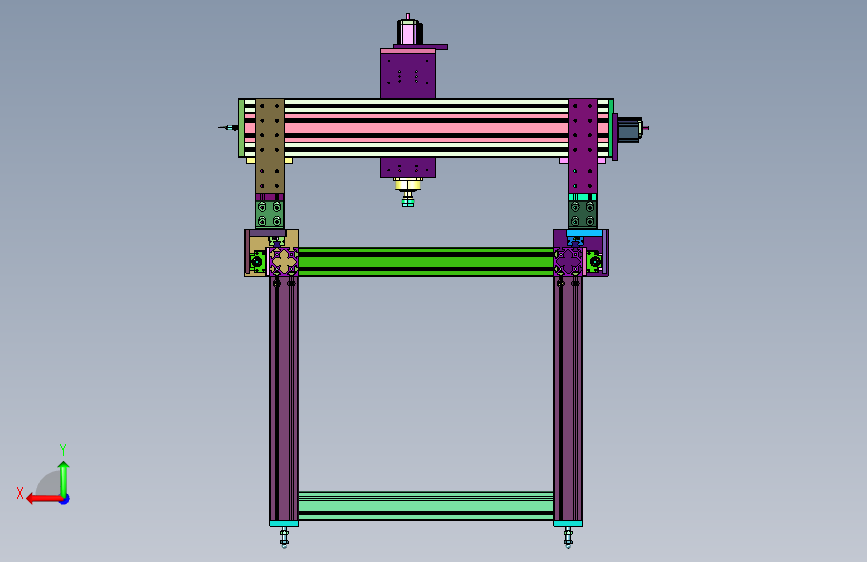The width and height of the screenshot is (867, 562).
Task: Click the red X axis arrow of the triad
Action: click(x=44, y=499)
